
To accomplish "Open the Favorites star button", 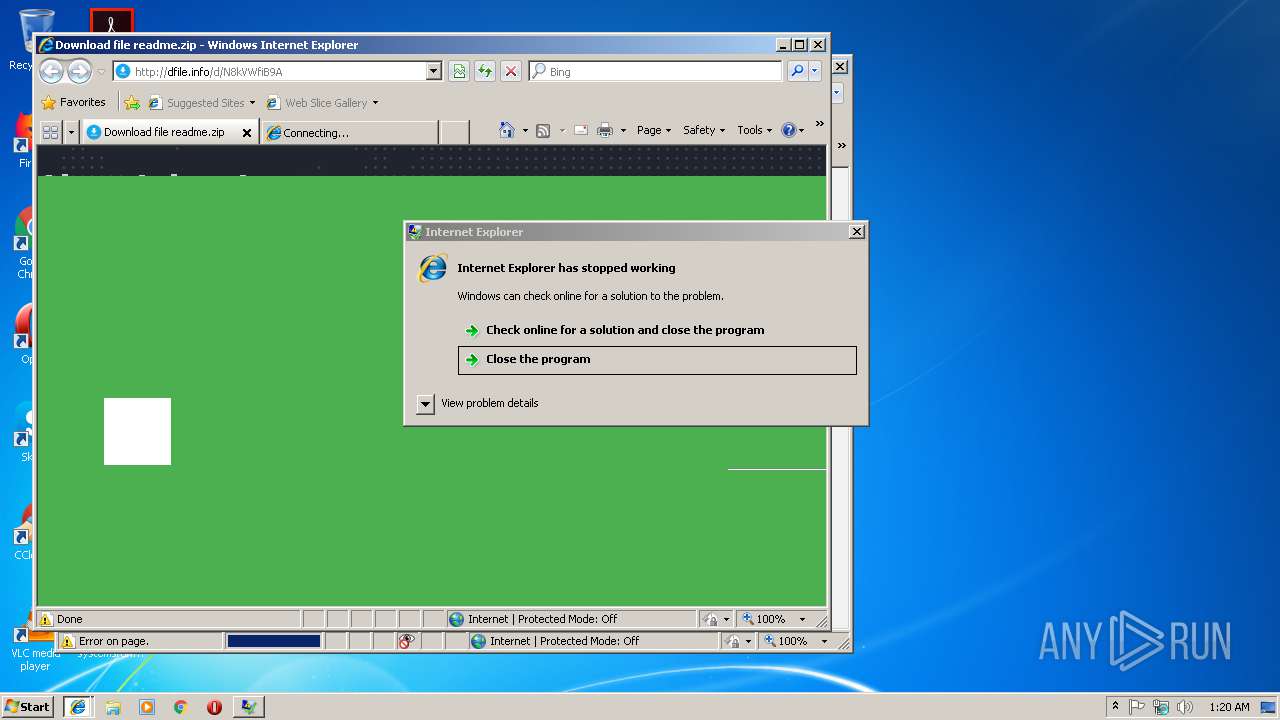I will point(73,102).
